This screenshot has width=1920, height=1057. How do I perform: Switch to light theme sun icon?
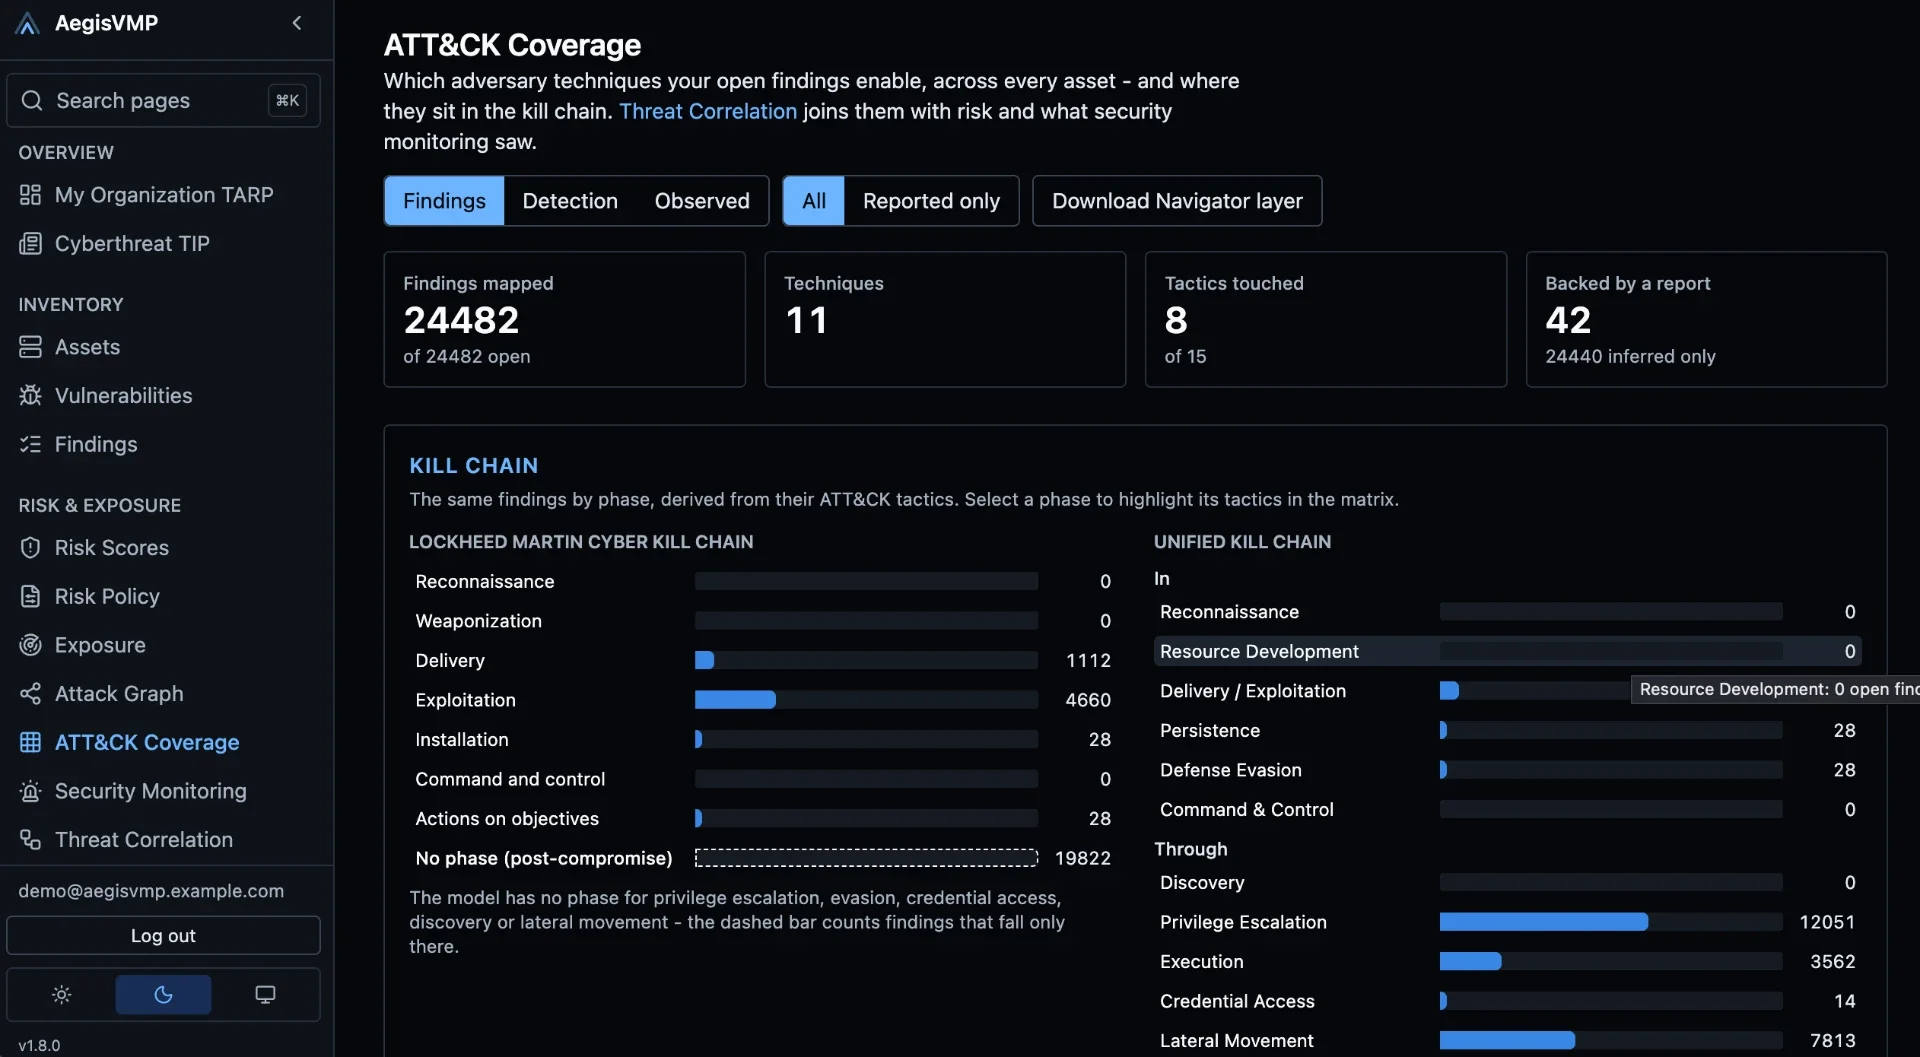pos(62,994)
